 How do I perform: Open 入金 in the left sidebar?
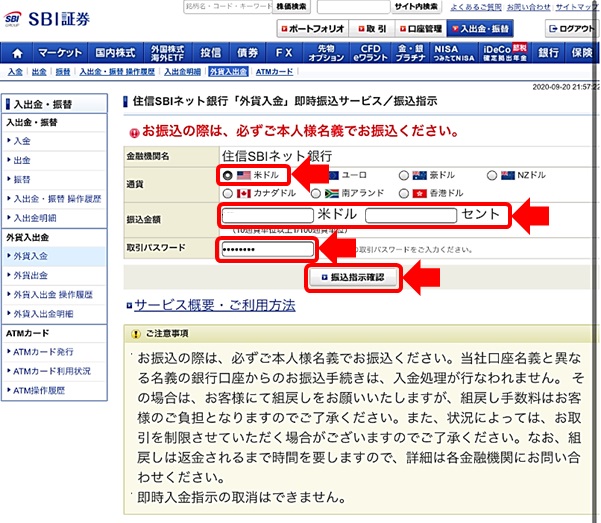pos(22,141)
